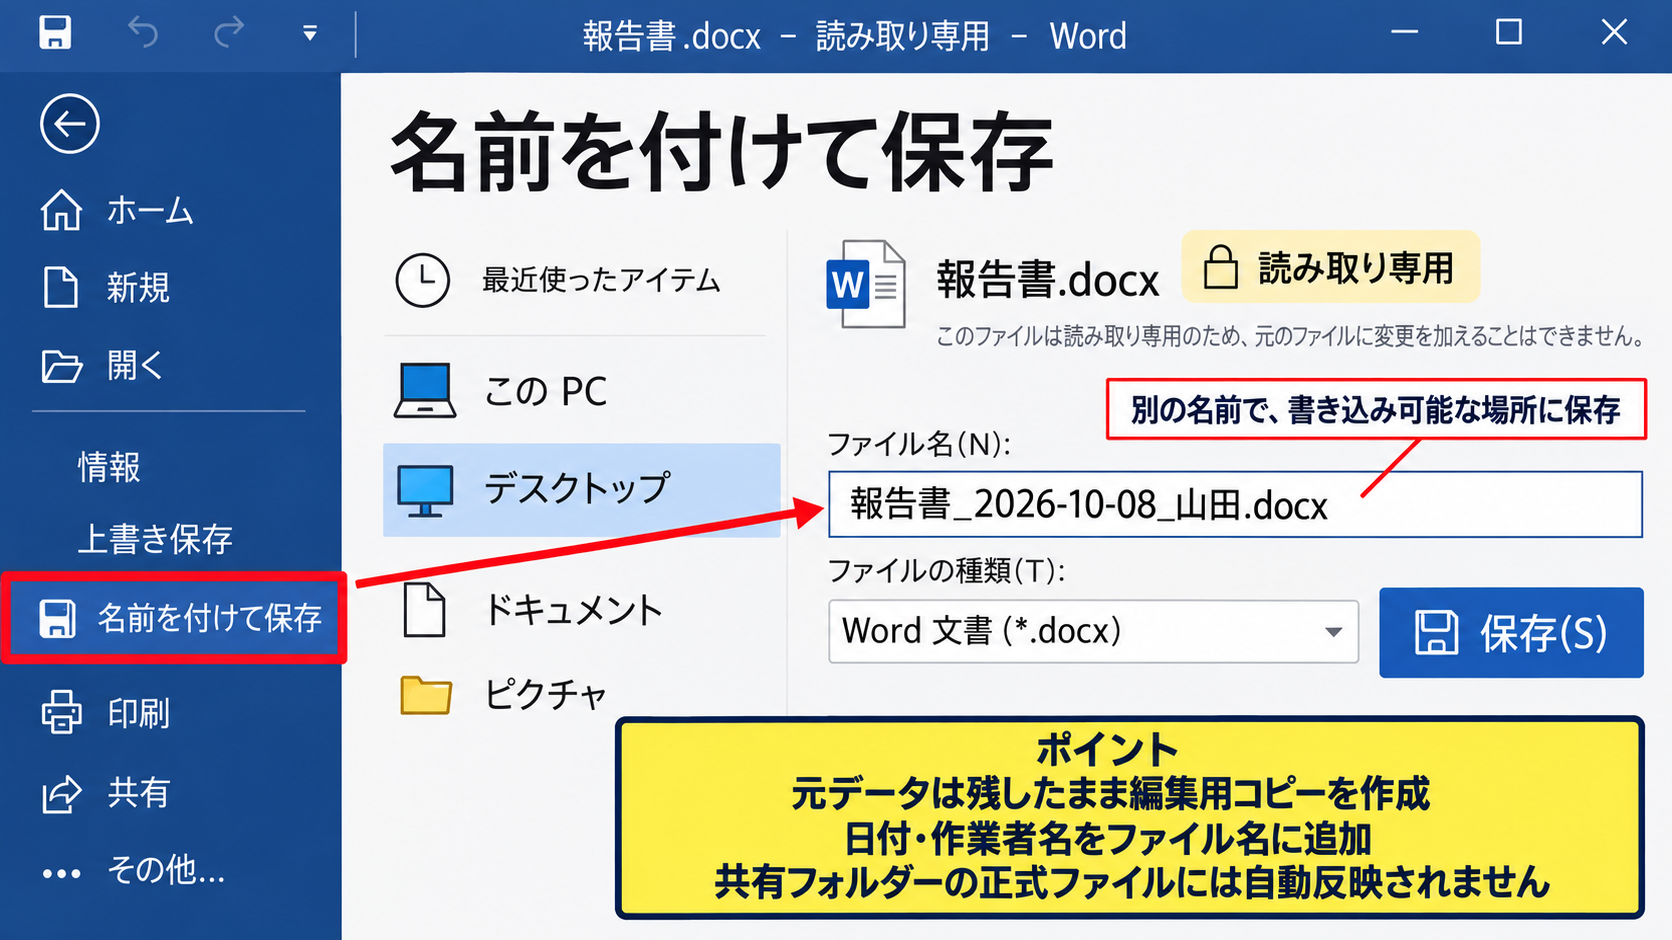Click the share icon beside 共有
This screenshot has height=940, width=1672.
(x=62, y=794)
